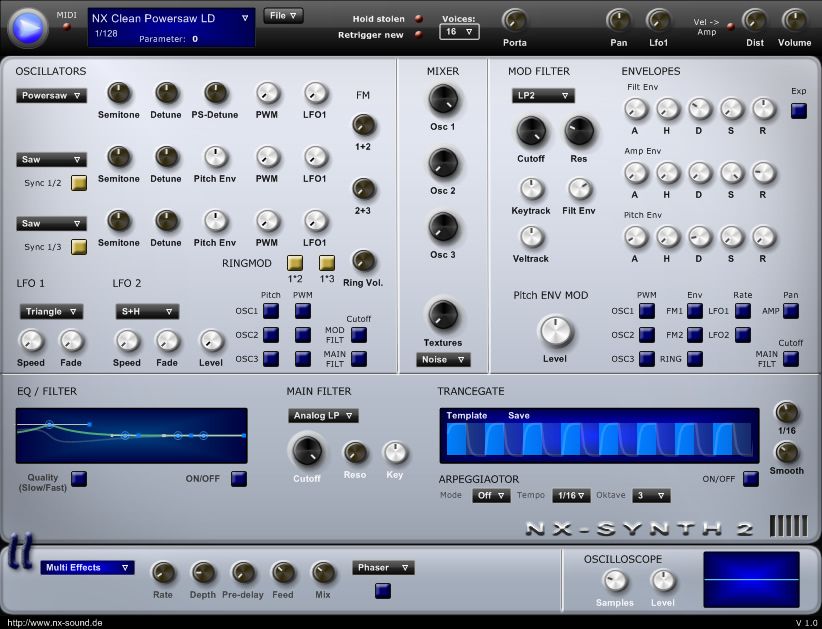Open the Trancegate Template menu

tap(467, 416)
